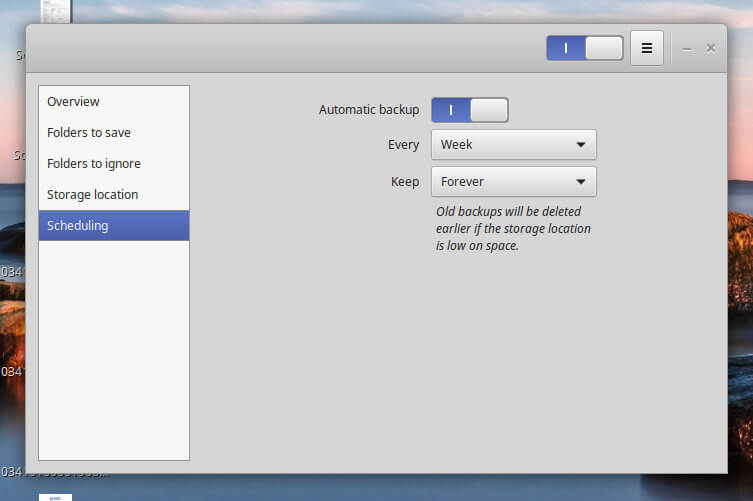Toggle the header bar backup switch
This screenshot has height=501, width=753.
tap(584, 48)
